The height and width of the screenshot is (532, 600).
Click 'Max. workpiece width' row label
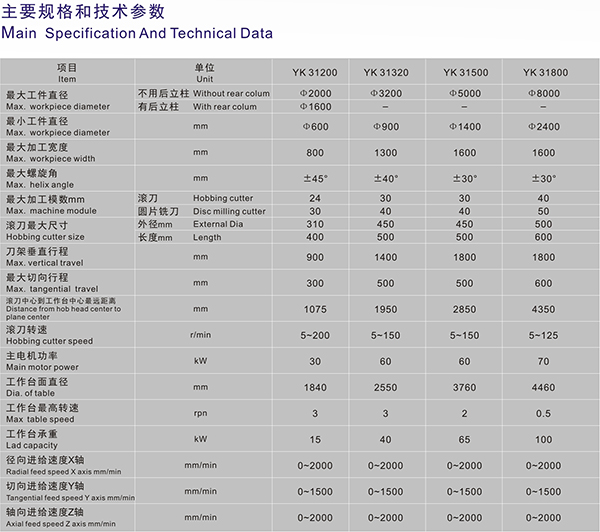tap(51, 158)
